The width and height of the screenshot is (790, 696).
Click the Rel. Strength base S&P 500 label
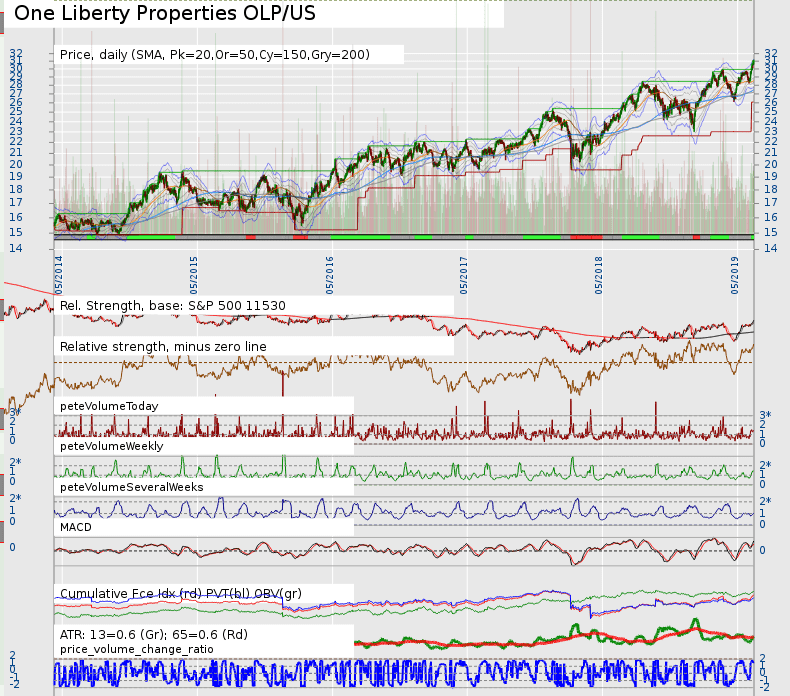tap(172, 305)
